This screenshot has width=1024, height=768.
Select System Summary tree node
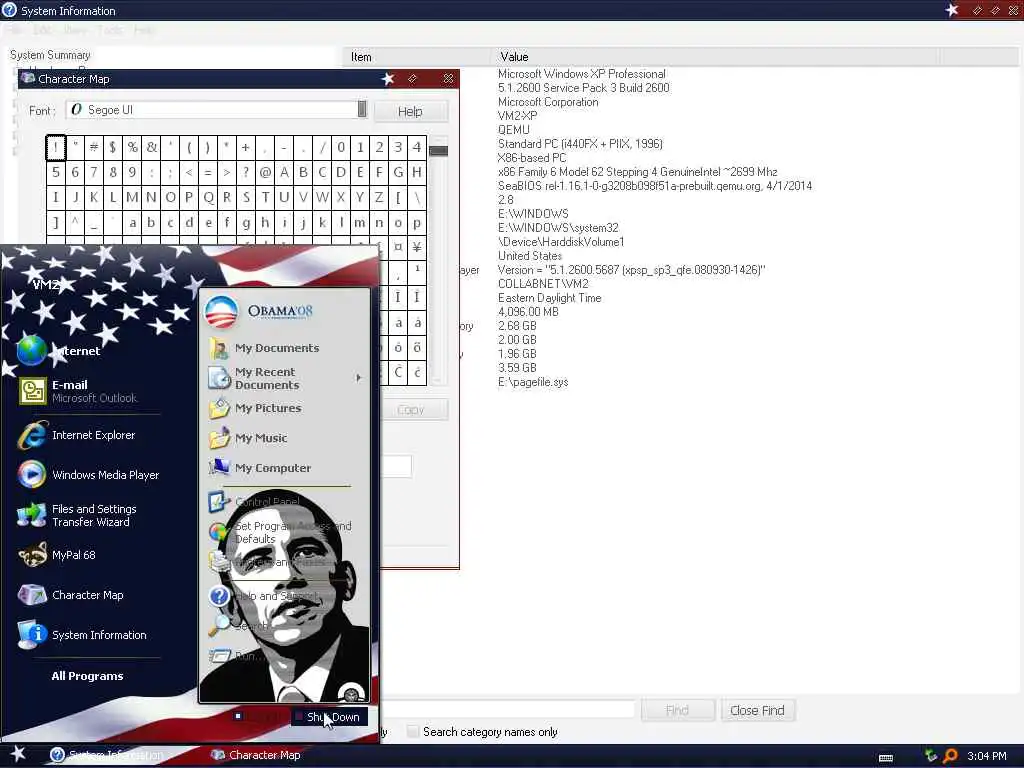(50, 55)
